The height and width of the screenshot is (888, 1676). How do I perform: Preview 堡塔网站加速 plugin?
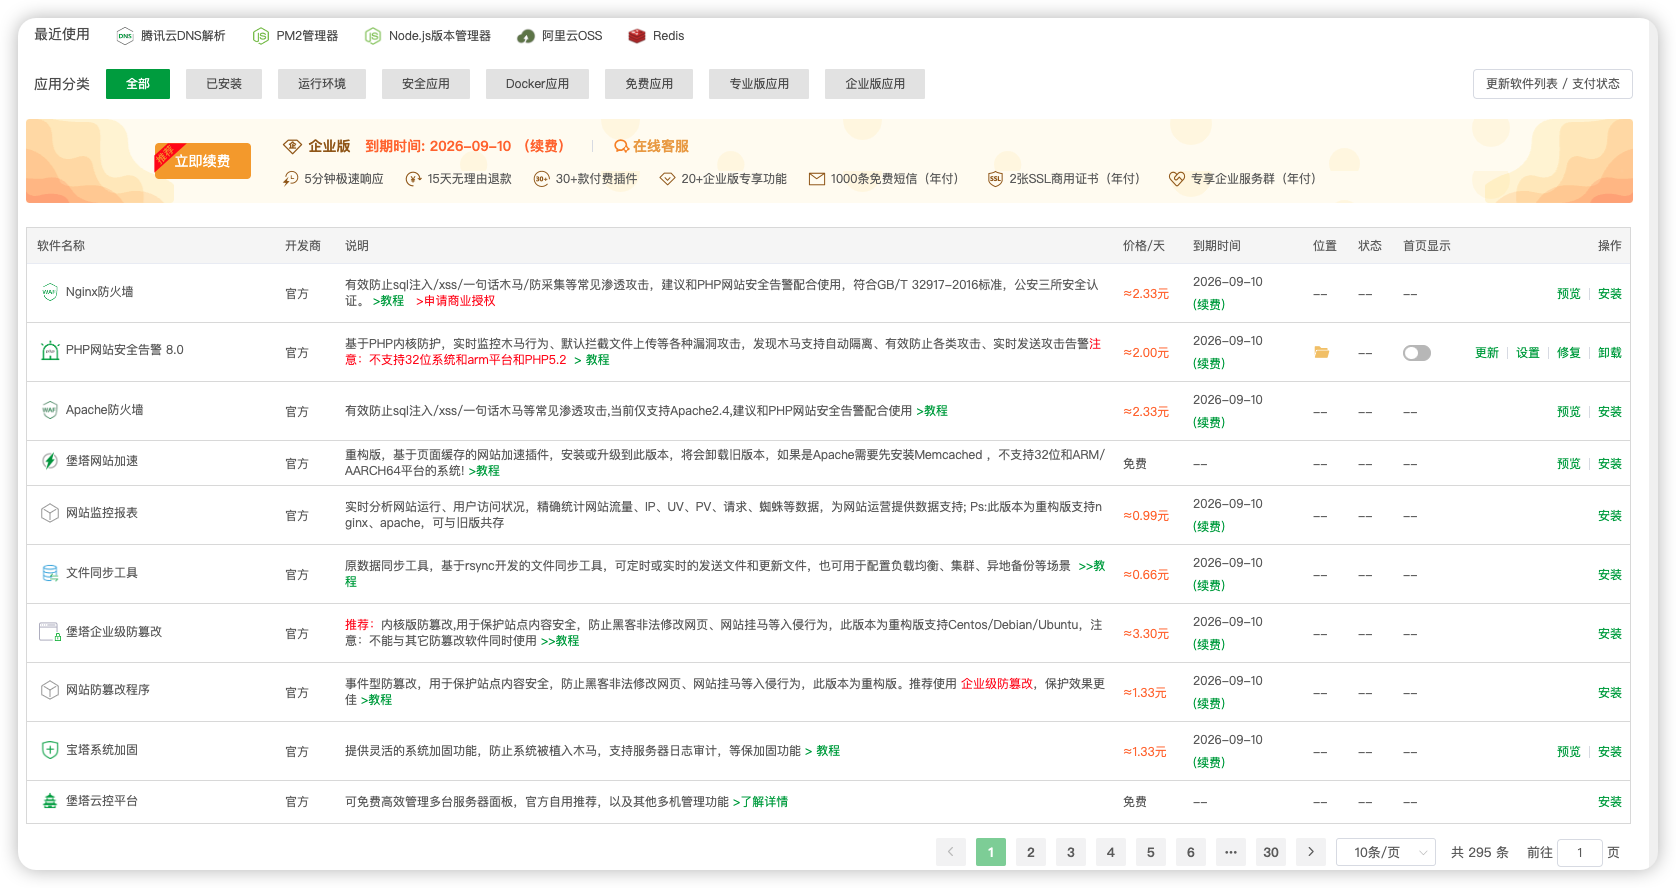point(1569,464)
